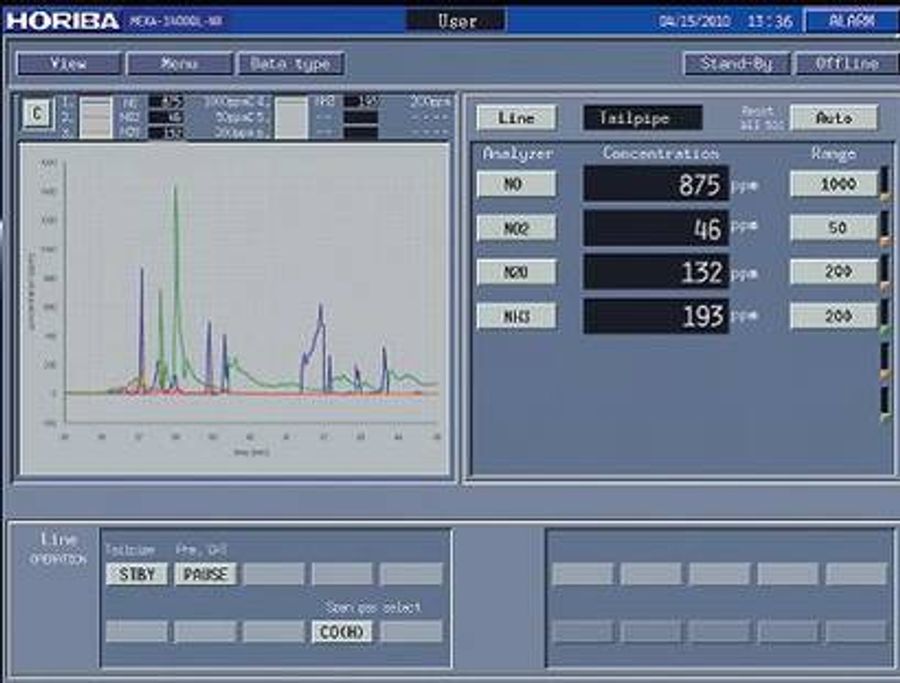Open the Data type selector
Viewport: 900px width, 683px height.
[288, 62]
